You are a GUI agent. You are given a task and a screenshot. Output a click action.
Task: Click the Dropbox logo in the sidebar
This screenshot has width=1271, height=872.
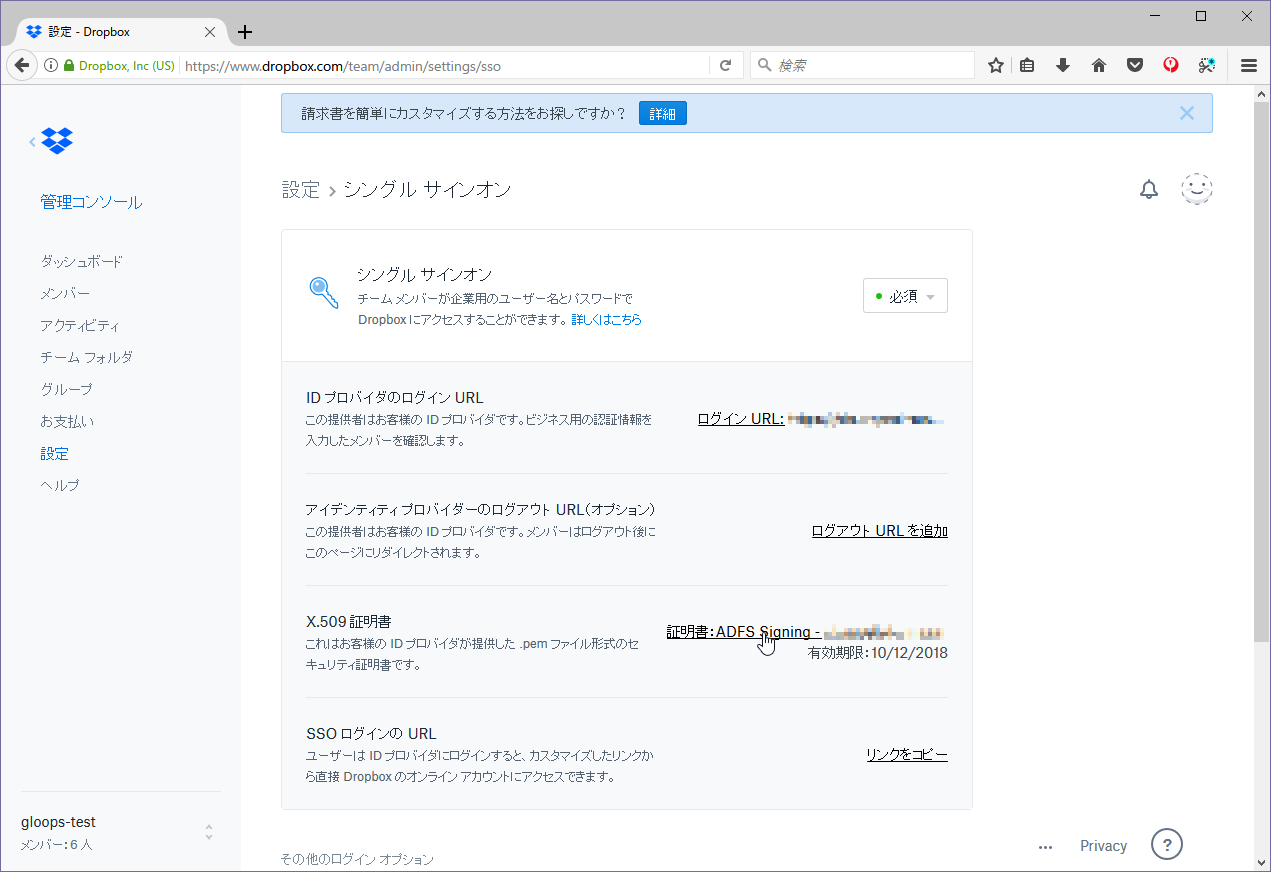point(57,141)
